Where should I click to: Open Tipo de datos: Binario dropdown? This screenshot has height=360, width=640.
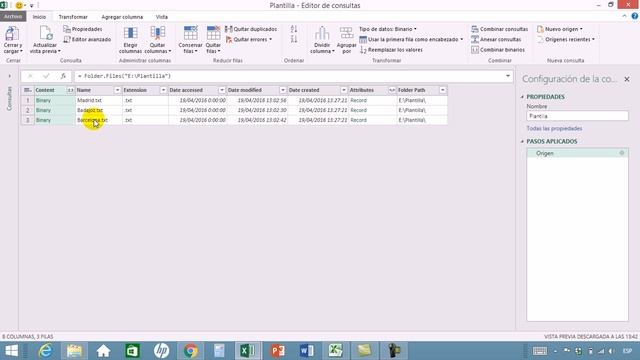point(388,29)
